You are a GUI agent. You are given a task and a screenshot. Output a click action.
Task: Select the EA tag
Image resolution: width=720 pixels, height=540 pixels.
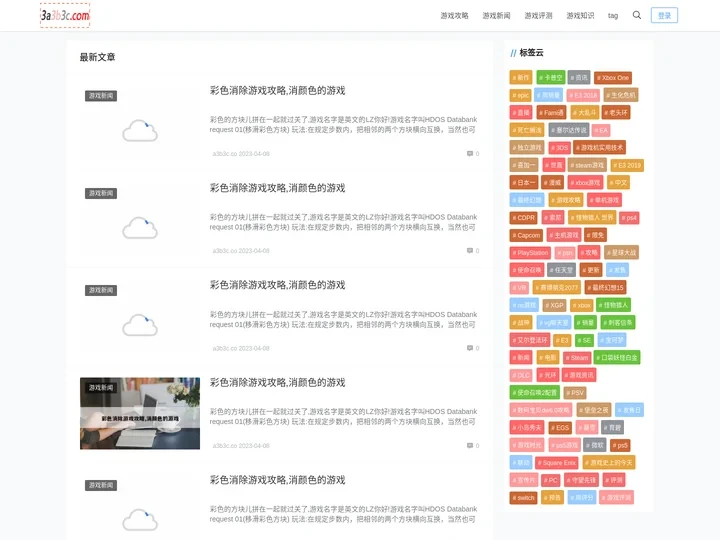pyautogui.click(x=601, y=130)
